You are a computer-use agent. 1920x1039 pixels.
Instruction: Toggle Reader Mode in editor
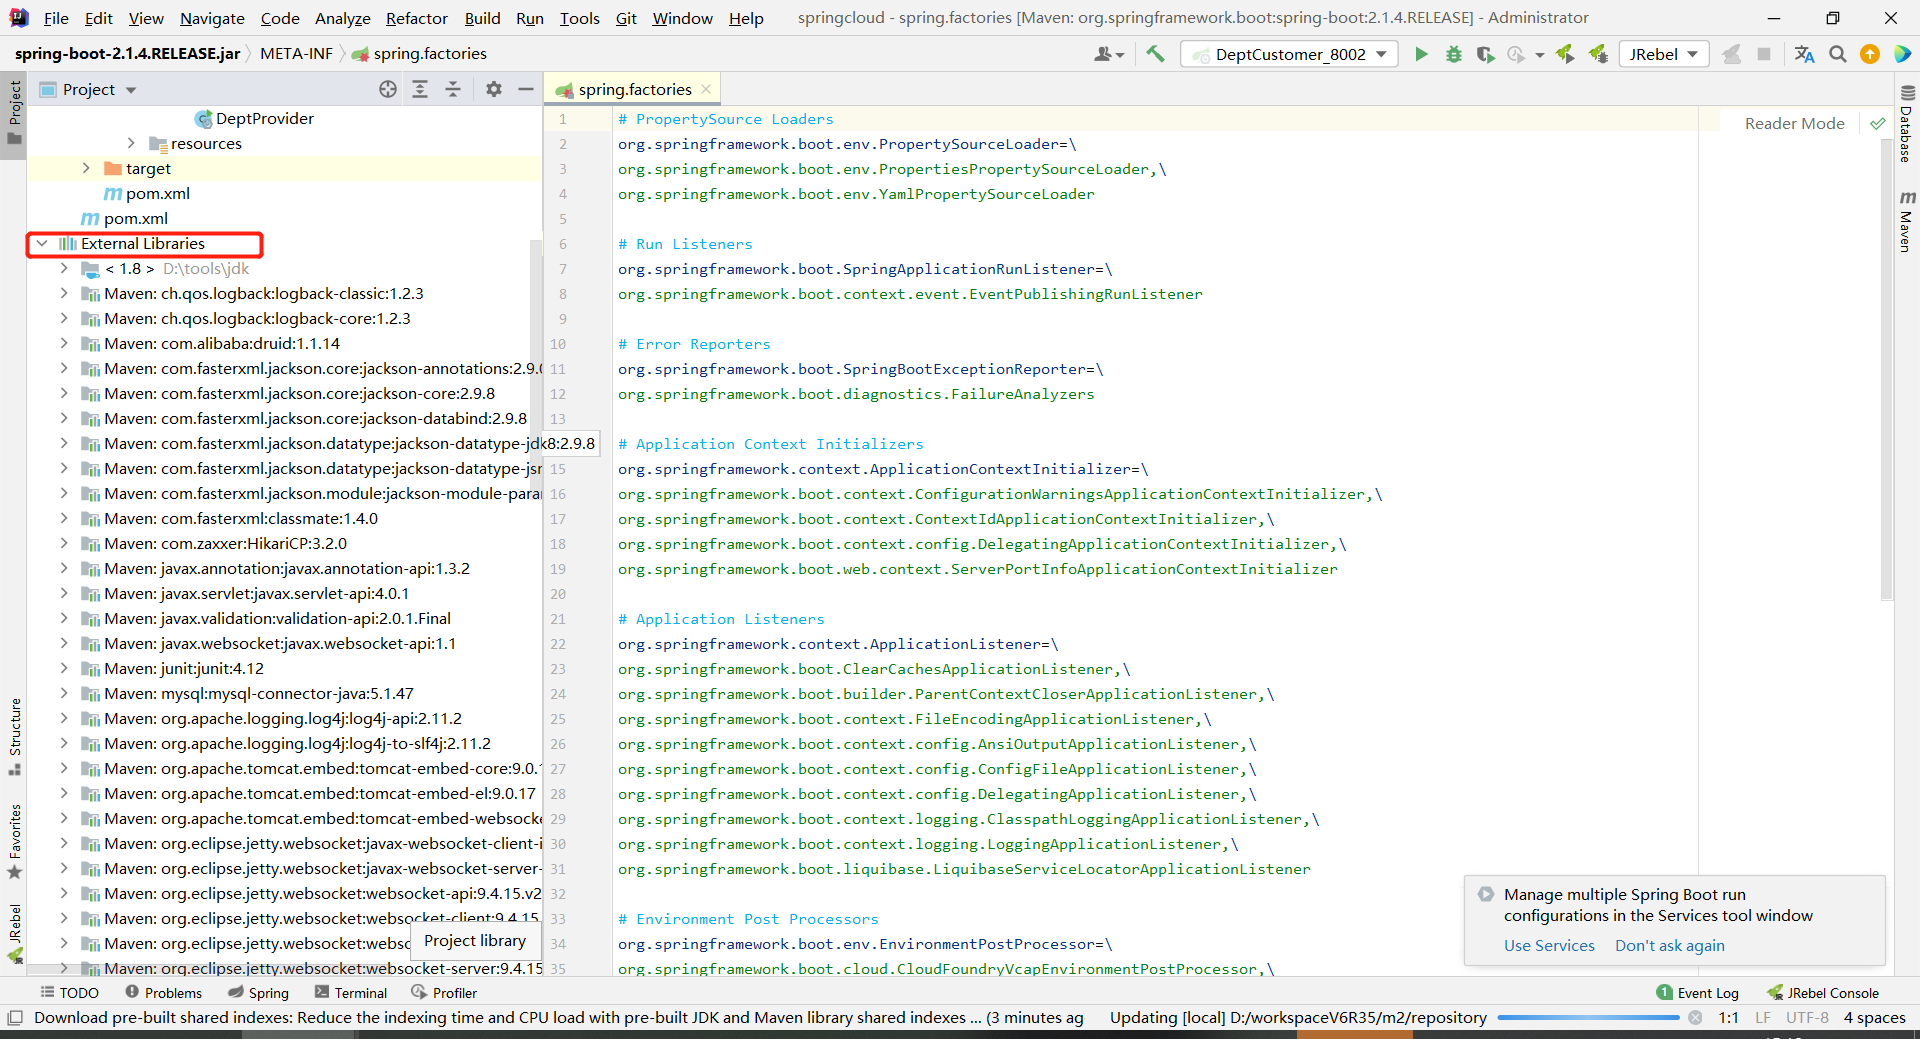pyautogui.click(x=1794, y=124)
